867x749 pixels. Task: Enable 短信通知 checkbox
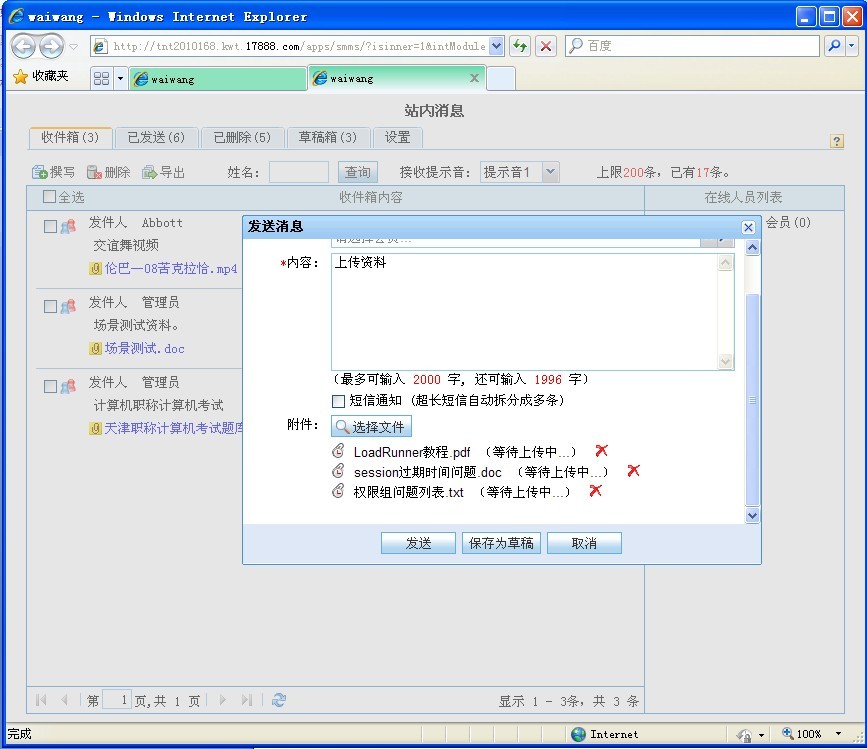pyautogui.click(x=338, y=401)
